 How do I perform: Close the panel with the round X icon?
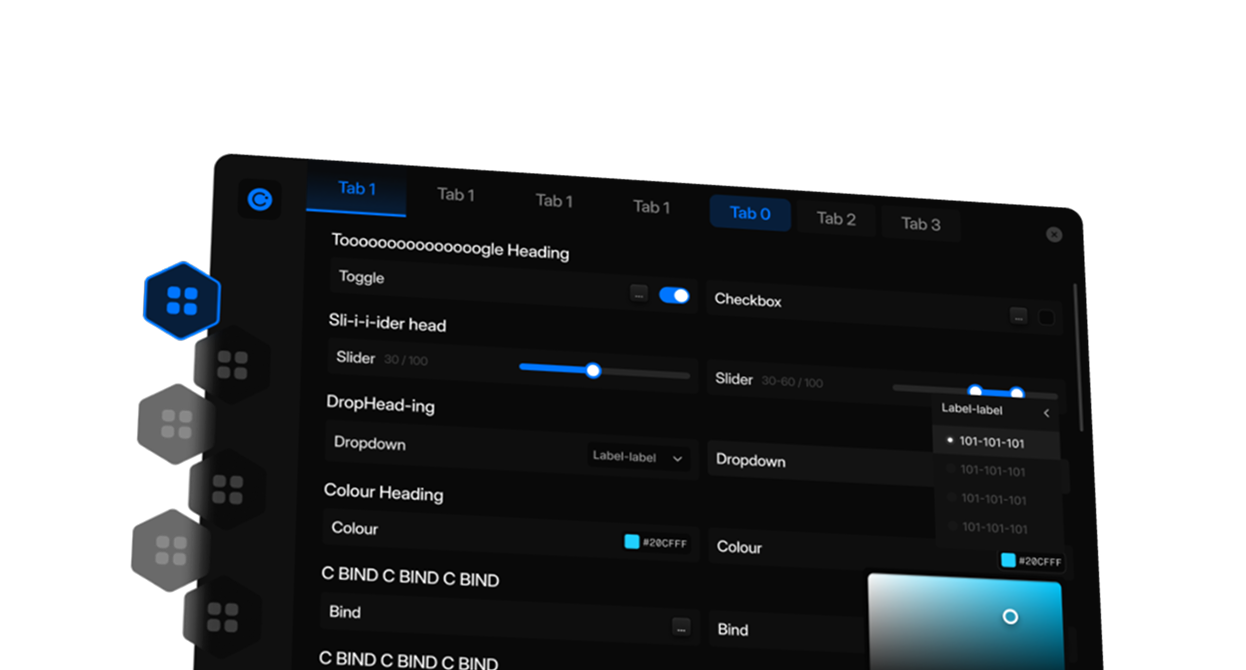coord(1054,234)
